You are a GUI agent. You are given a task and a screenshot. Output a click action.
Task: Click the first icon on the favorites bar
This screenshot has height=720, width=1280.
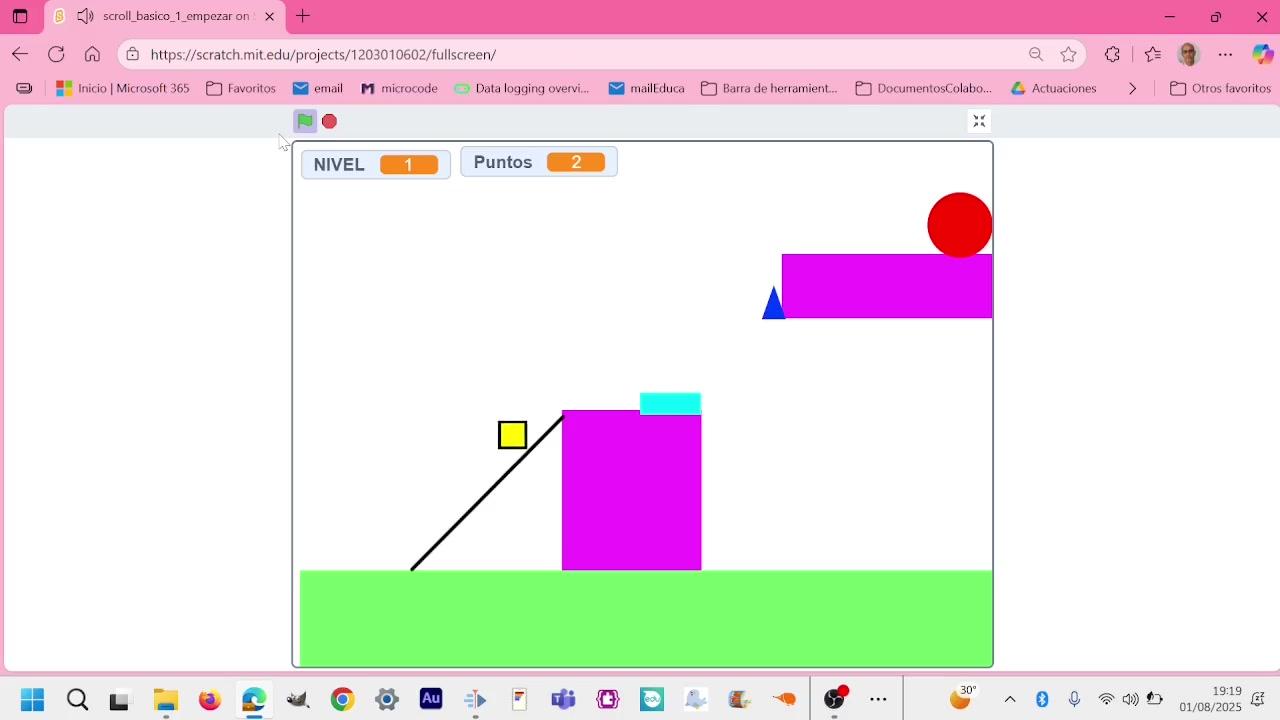tap(24, 88)
